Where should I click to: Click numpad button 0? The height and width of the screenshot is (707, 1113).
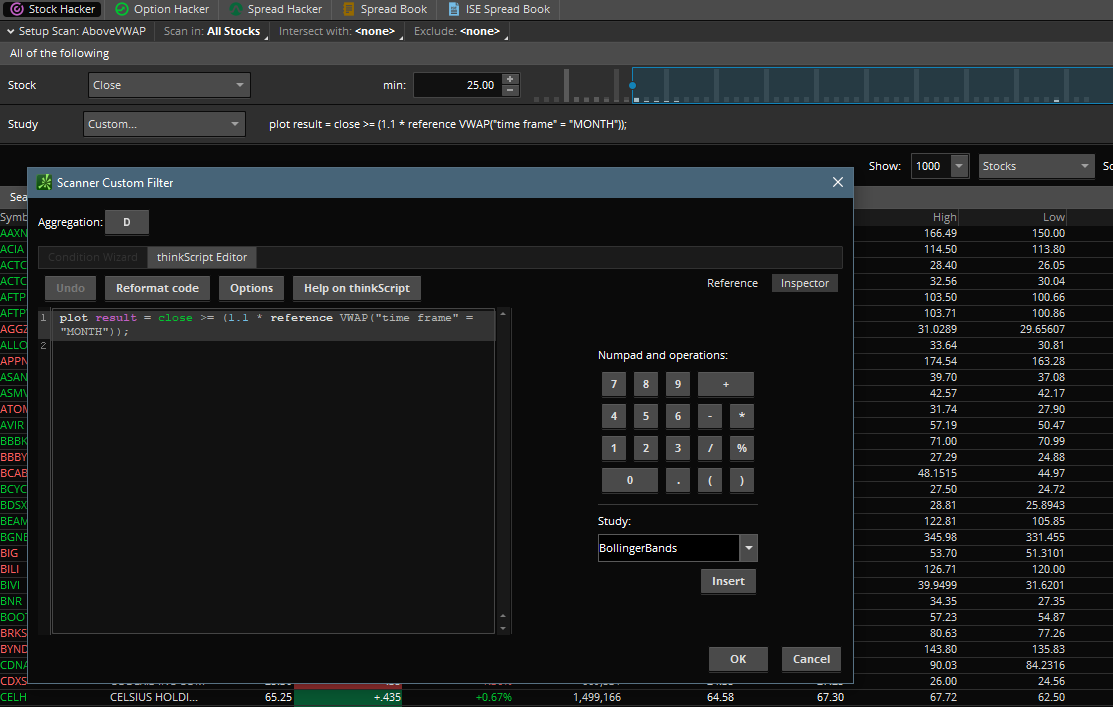[630, 481]
